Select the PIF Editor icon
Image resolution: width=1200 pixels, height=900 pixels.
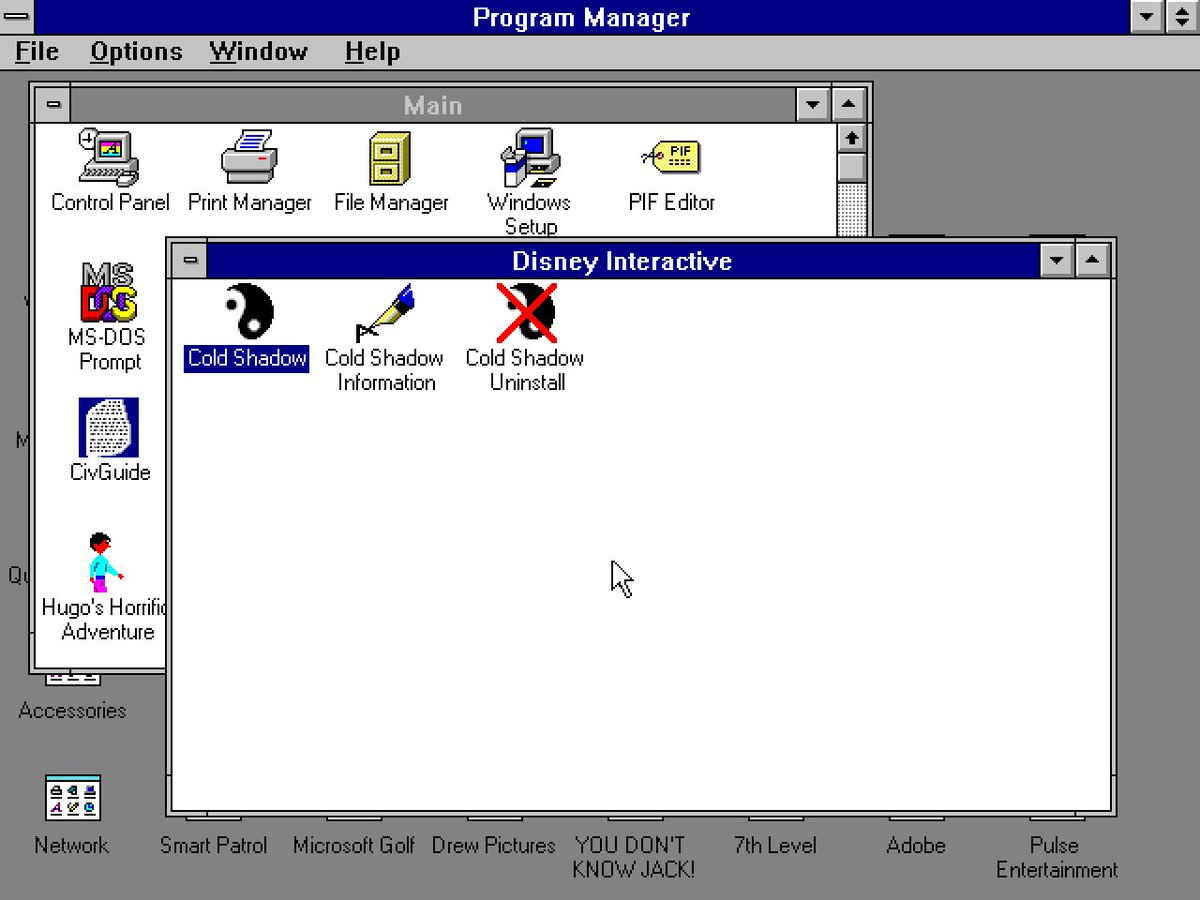[x=671, y=158]
